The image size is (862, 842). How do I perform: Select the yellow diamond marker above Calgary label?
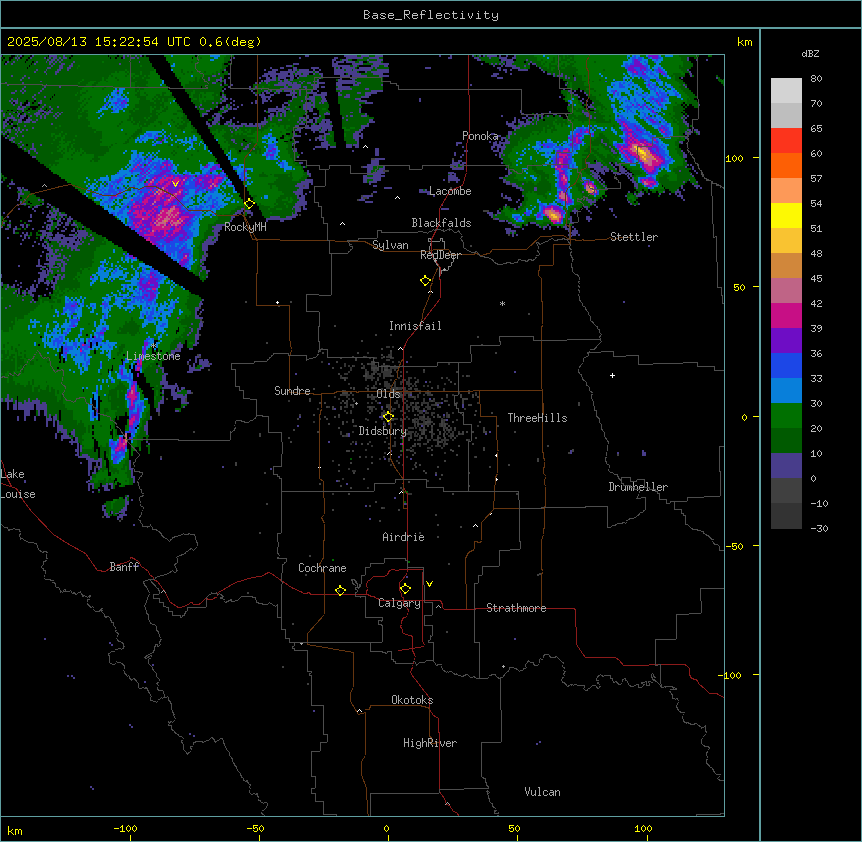[405, 589]
